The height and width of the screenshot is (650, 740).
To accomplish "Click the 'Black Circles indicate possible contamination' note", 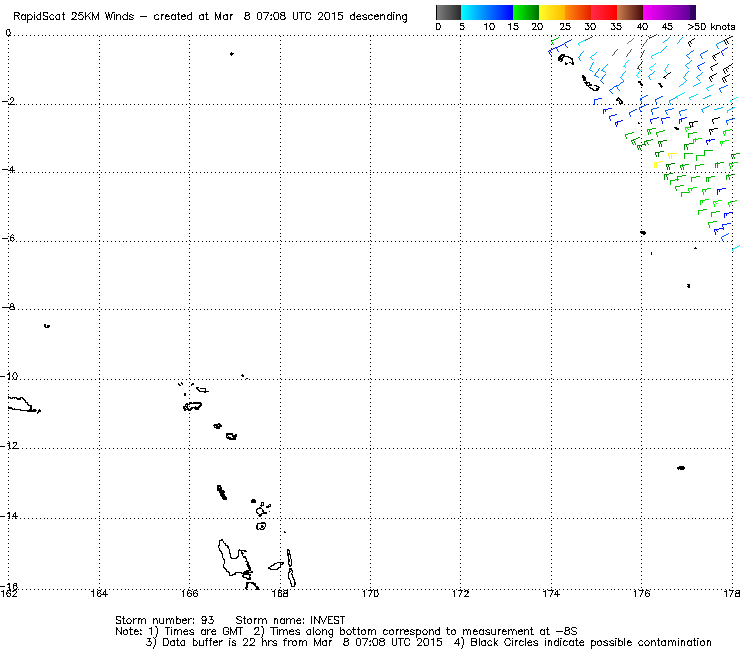I will click(x=590, y=642).
